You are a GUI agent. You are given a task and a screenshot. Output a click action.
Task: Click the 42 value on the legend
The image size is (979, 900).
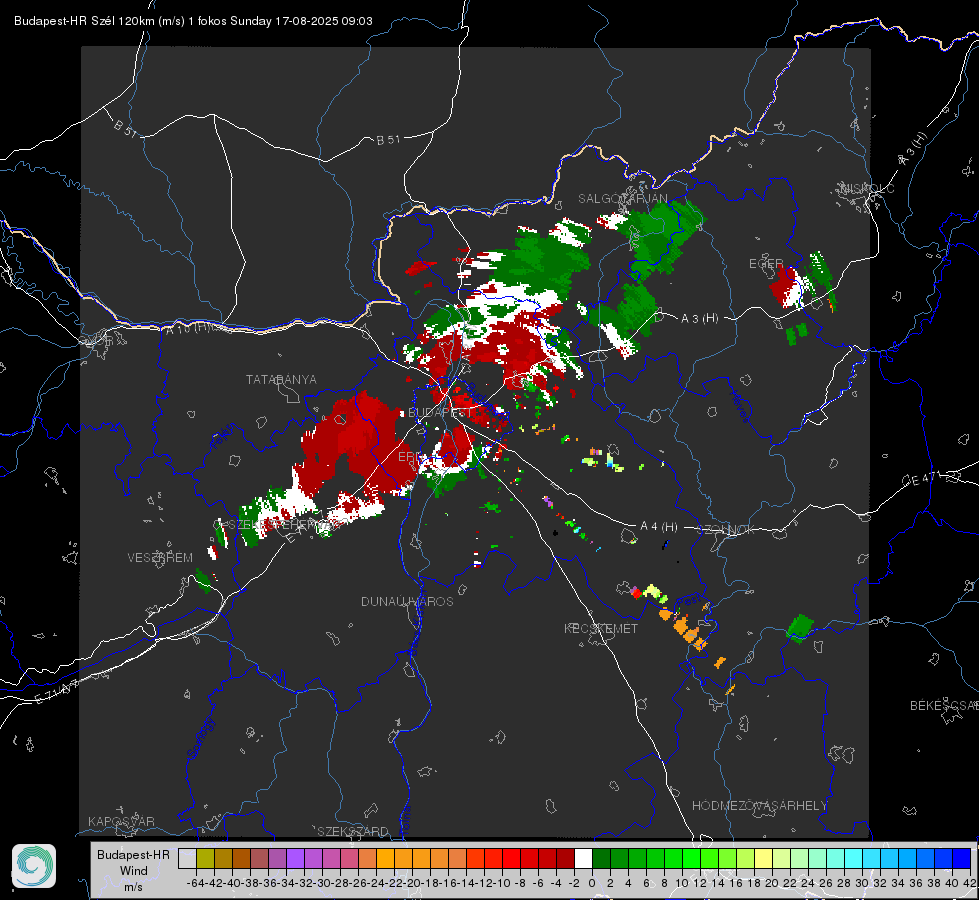coord(969,883)
